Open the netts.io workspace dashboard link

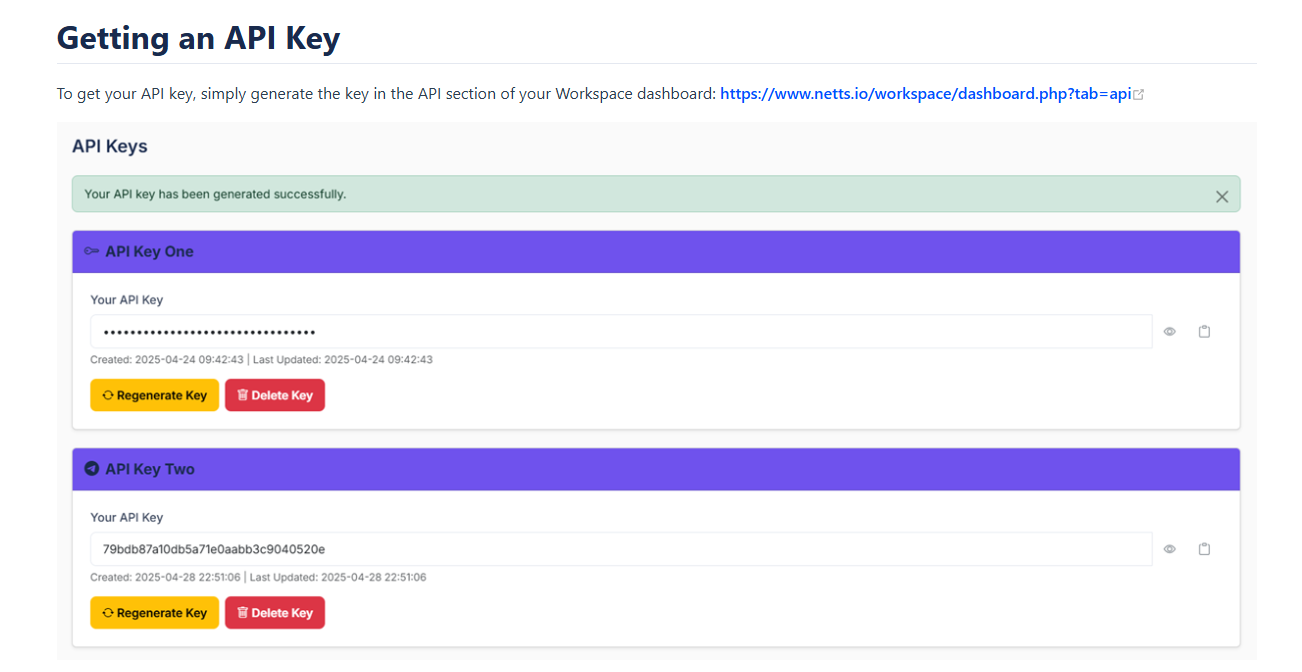[x=925, y=94]
